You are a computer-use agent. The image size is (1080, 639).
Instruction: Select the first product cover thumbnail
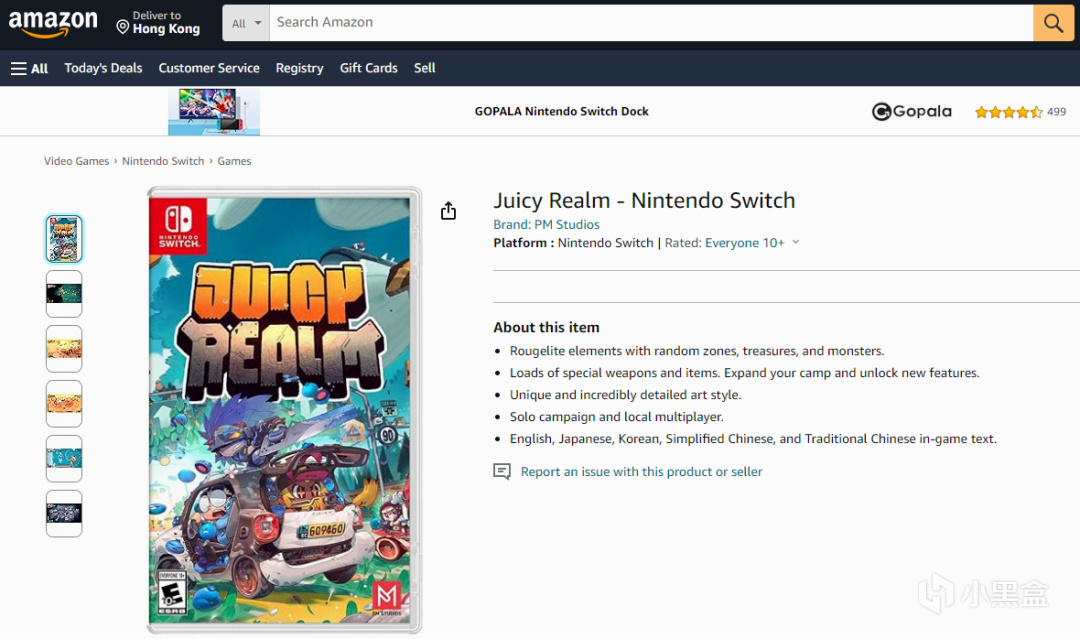tap(64, 239)
